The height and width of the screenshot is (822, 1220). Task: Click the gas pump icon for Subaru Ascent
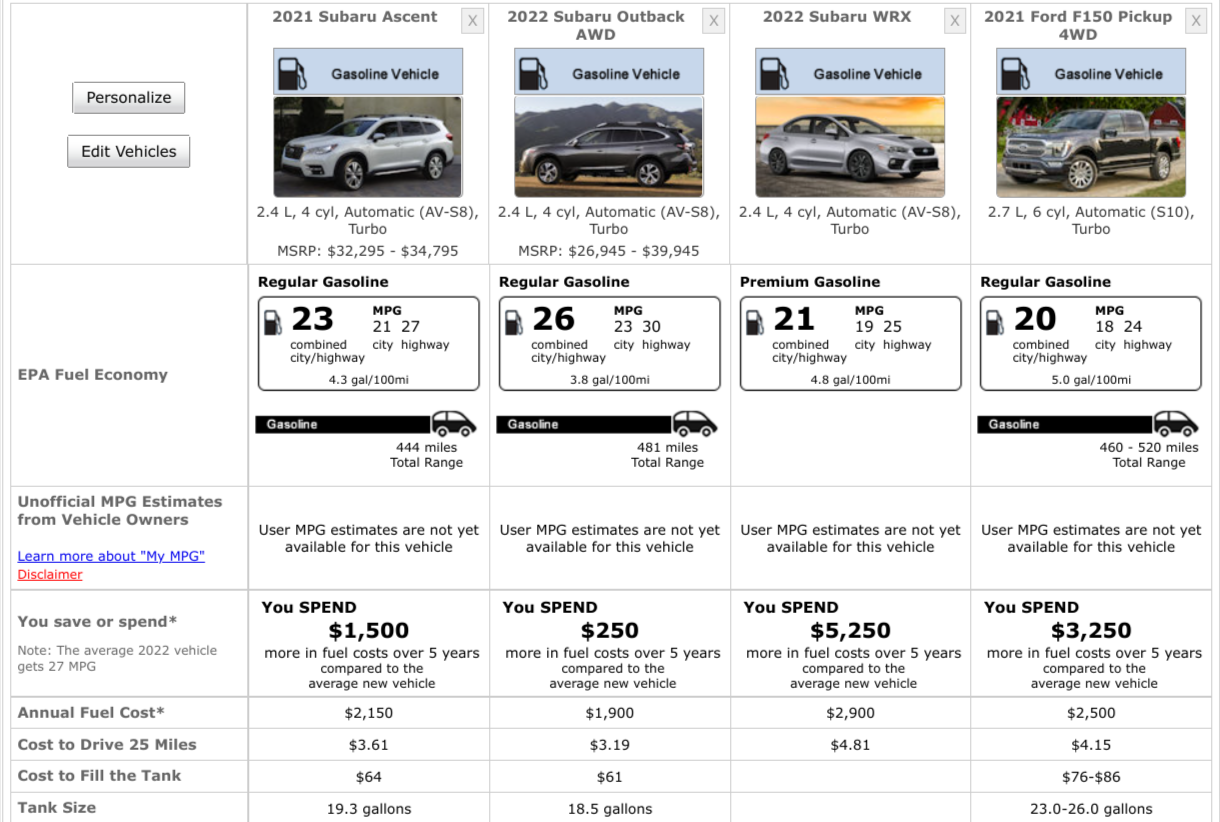291,73
